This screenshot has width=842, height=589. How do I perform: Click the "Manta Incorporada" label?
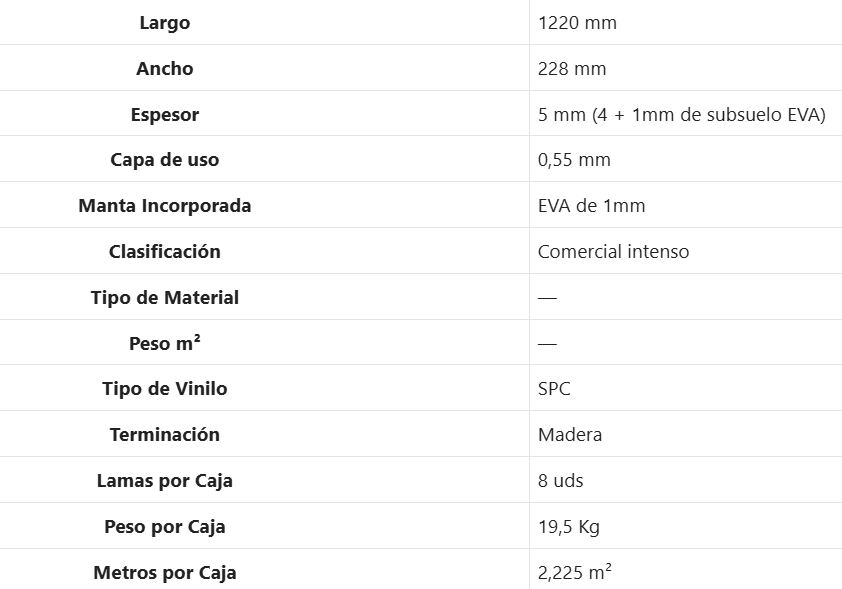click(164, 206)
